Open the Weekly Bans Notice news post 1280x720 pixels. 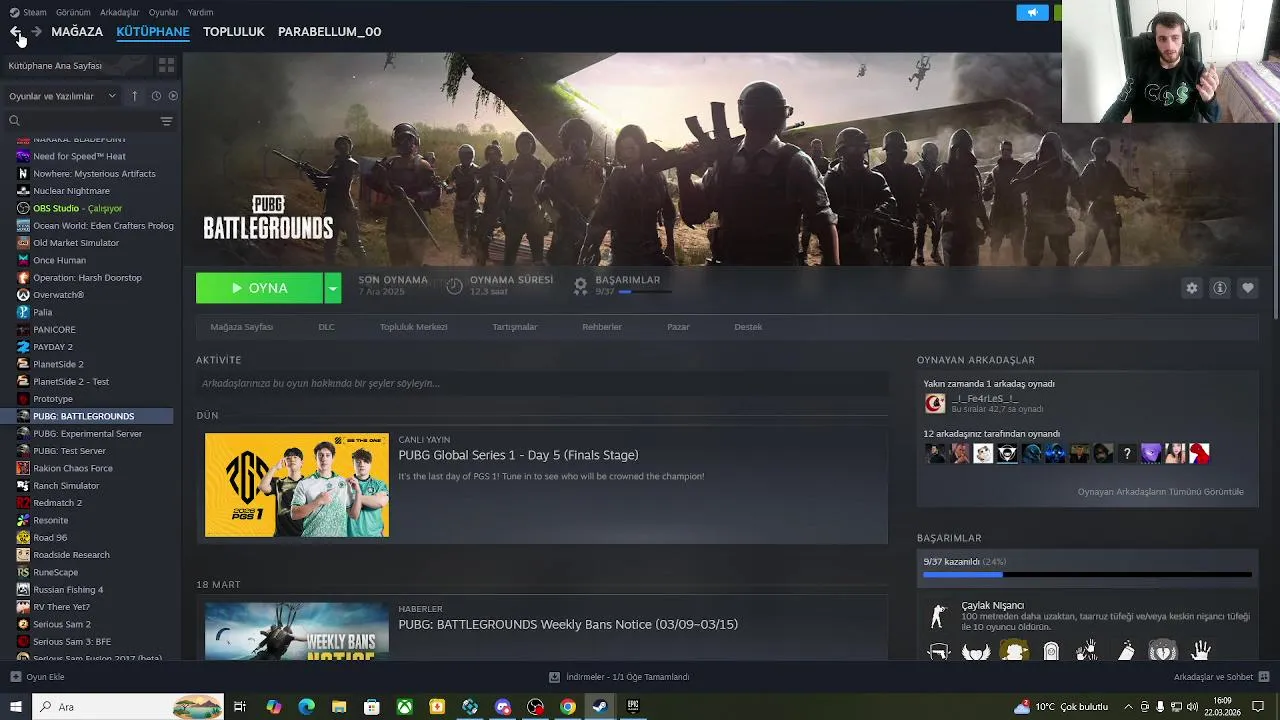(568, 624)
